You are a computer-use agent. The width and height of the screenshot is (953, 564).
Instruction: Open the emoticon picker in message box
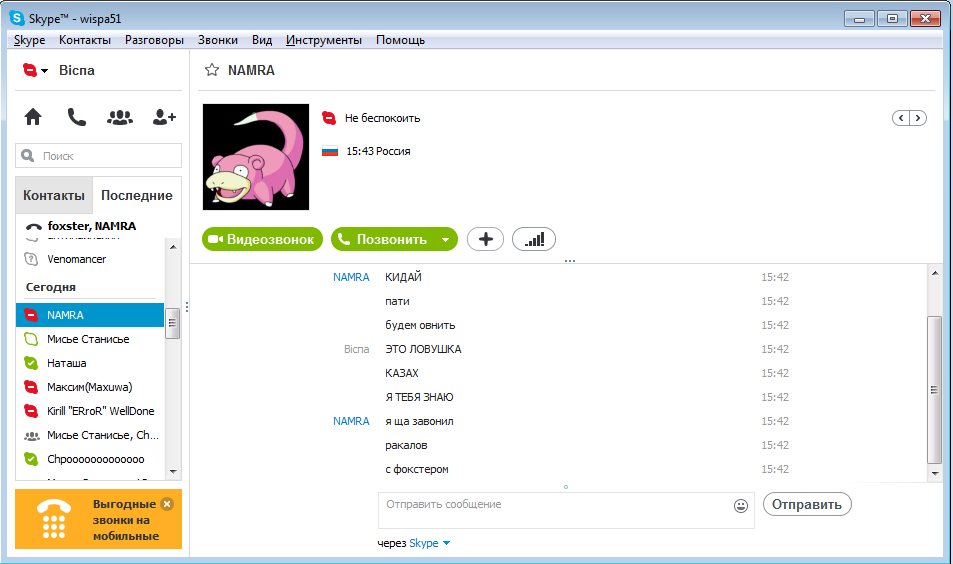click(x=741, y=506)
